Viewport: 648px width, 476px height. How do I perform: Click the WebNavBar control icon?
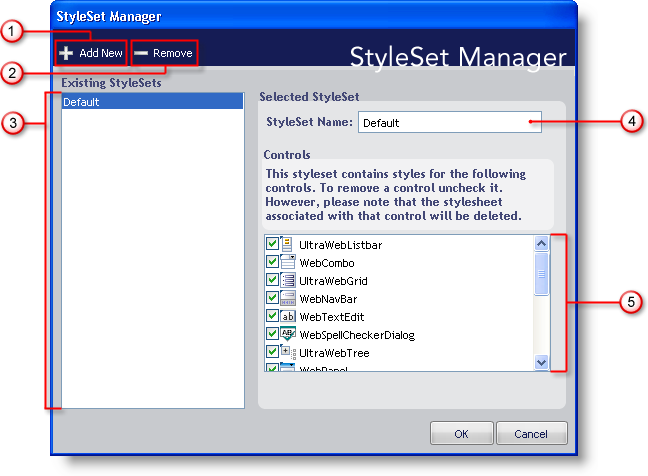pos(287,298)
